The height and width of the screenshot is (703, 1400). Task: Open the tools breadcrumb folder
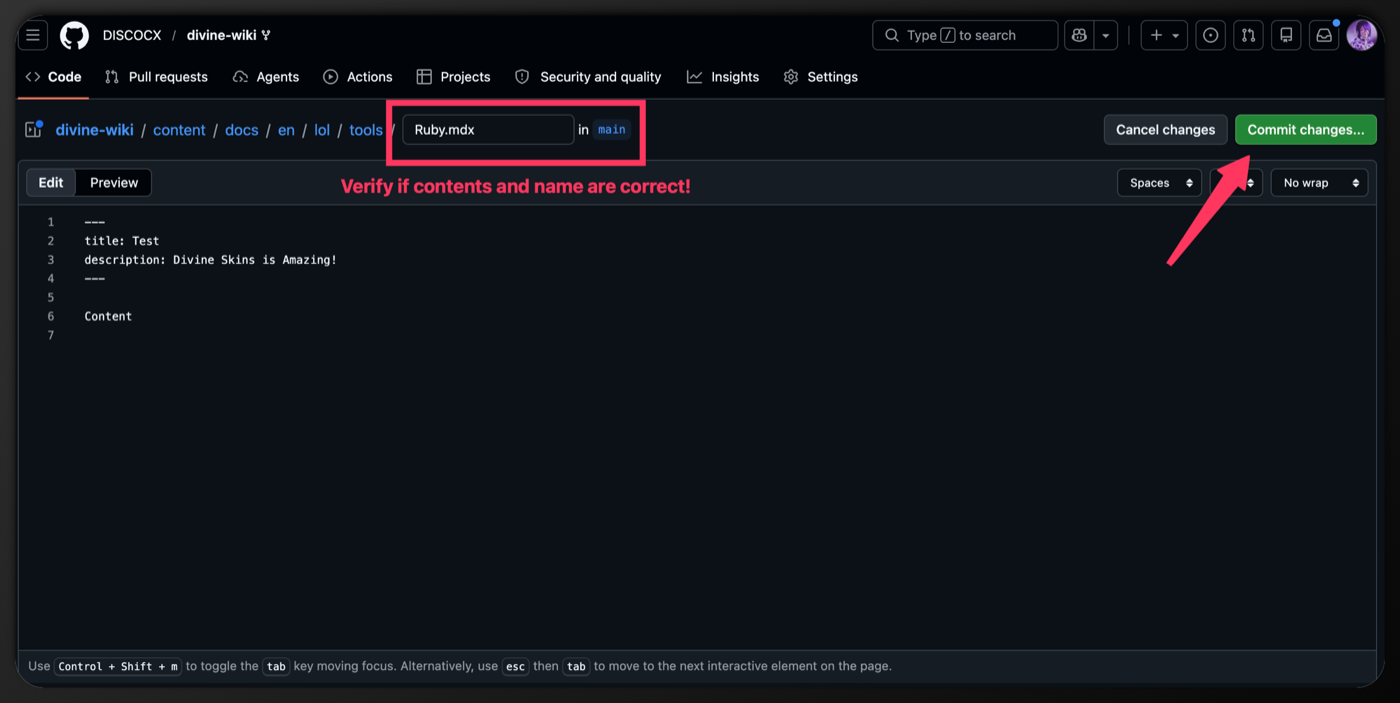[x=366, y=130]
